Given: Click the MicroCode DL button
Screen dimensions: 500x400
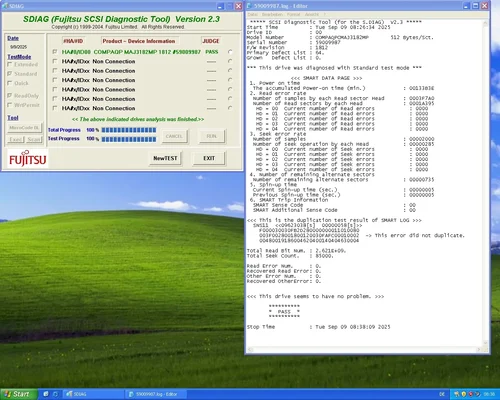Looking at the screenshot, I should 24,128.
